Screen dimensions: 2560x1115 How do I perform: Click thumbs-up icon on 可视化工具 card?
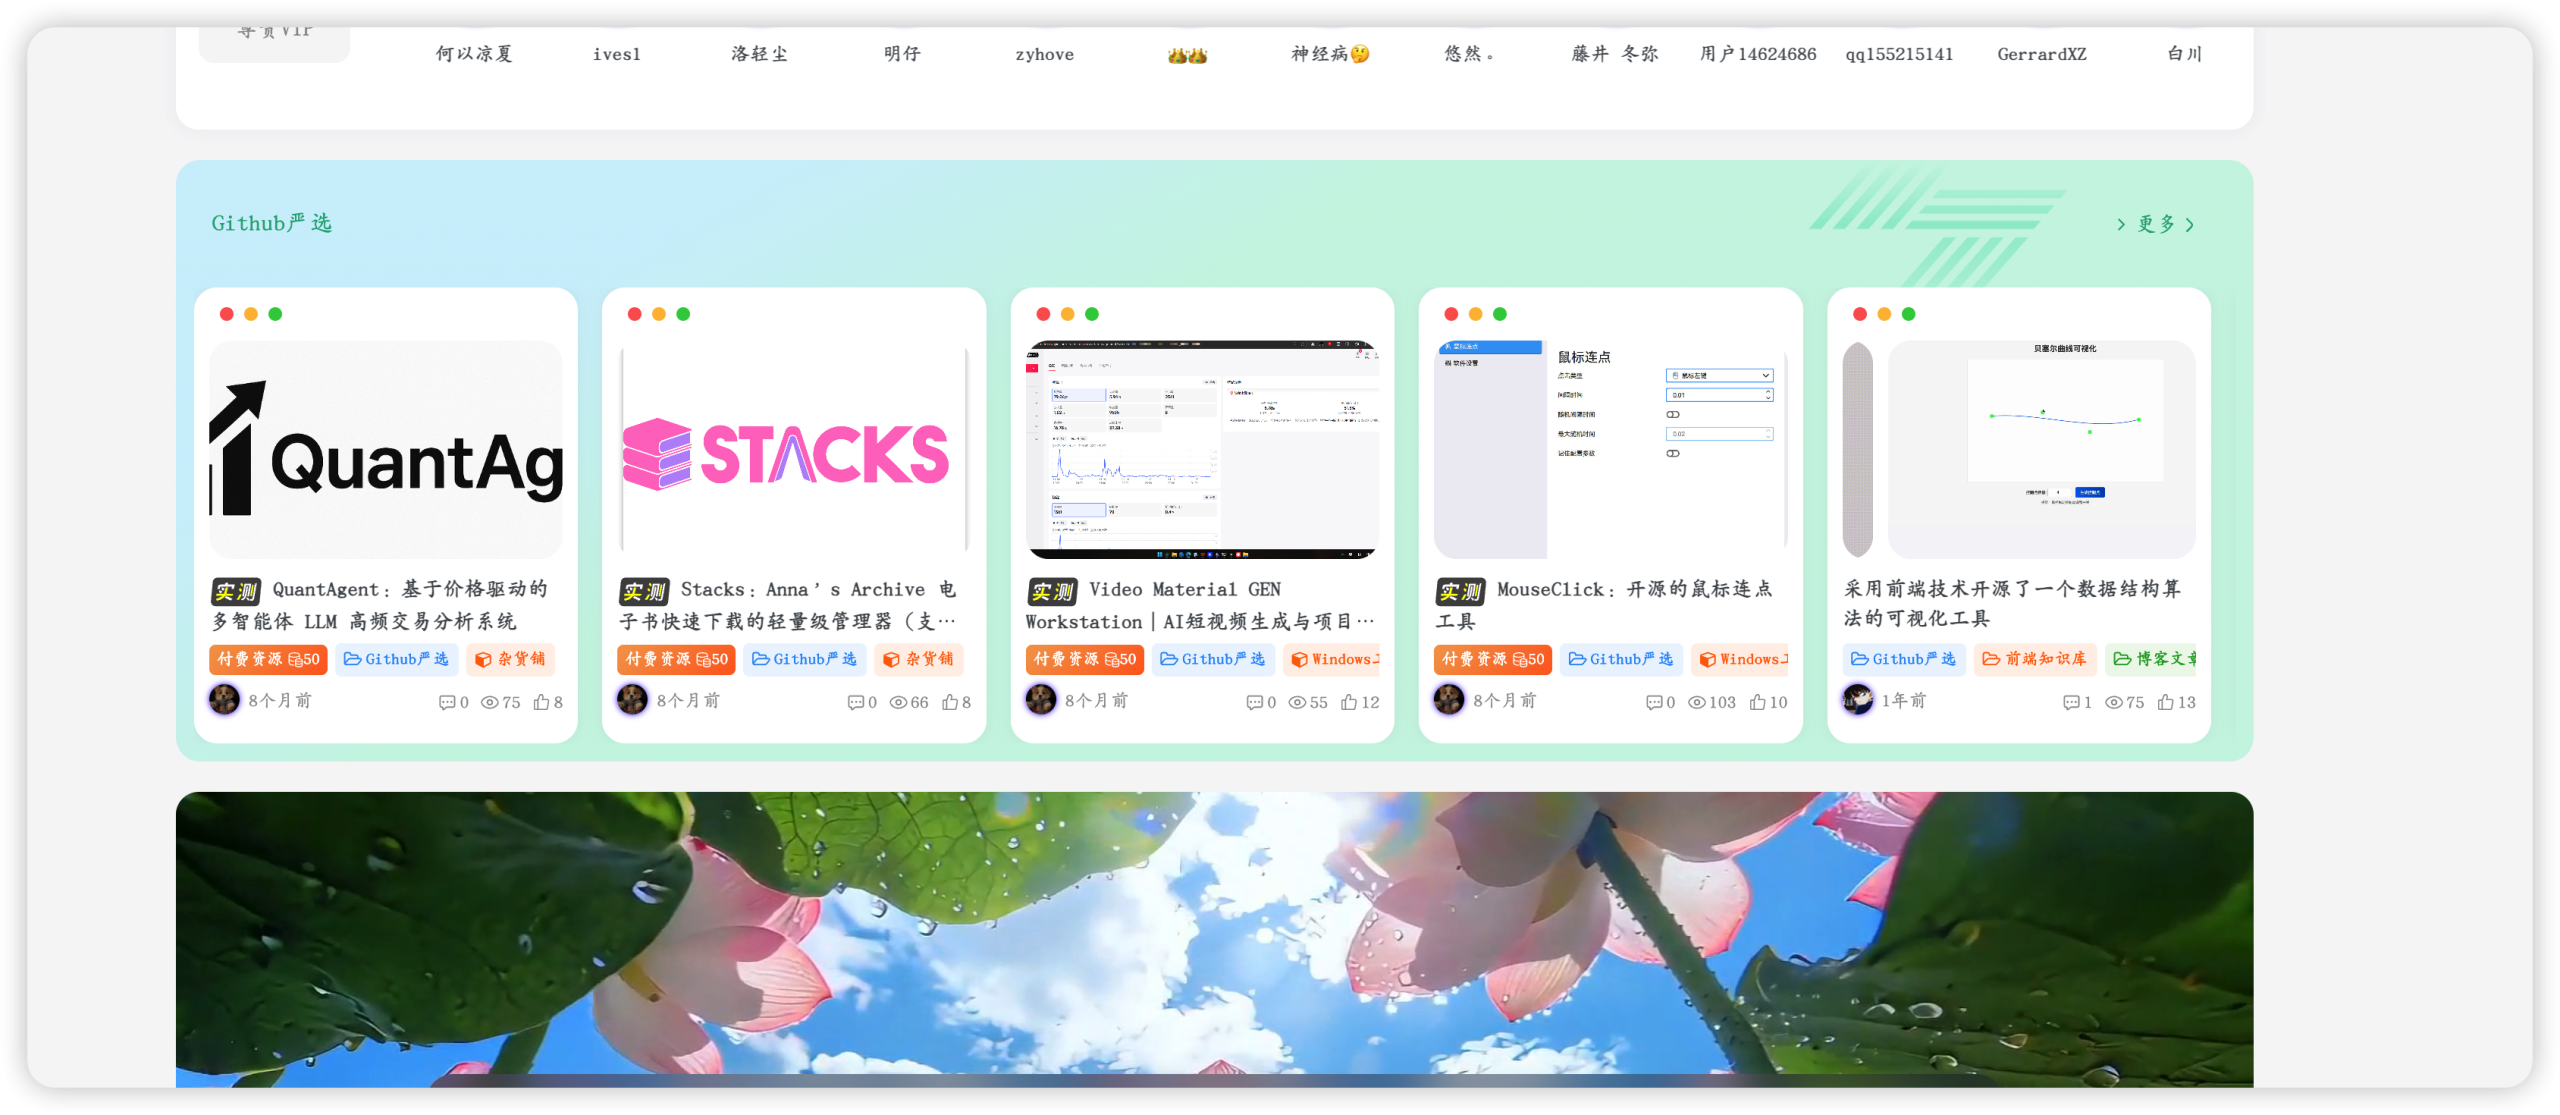pyautogui.click(x=2166, y=702)
